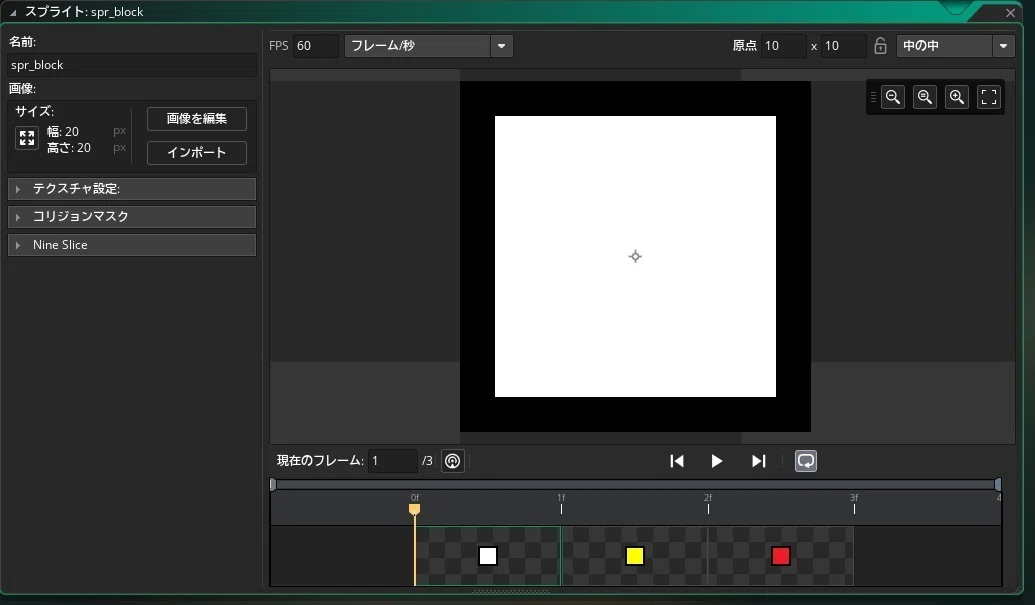Jump to the last frame

[x=758, y=461]
